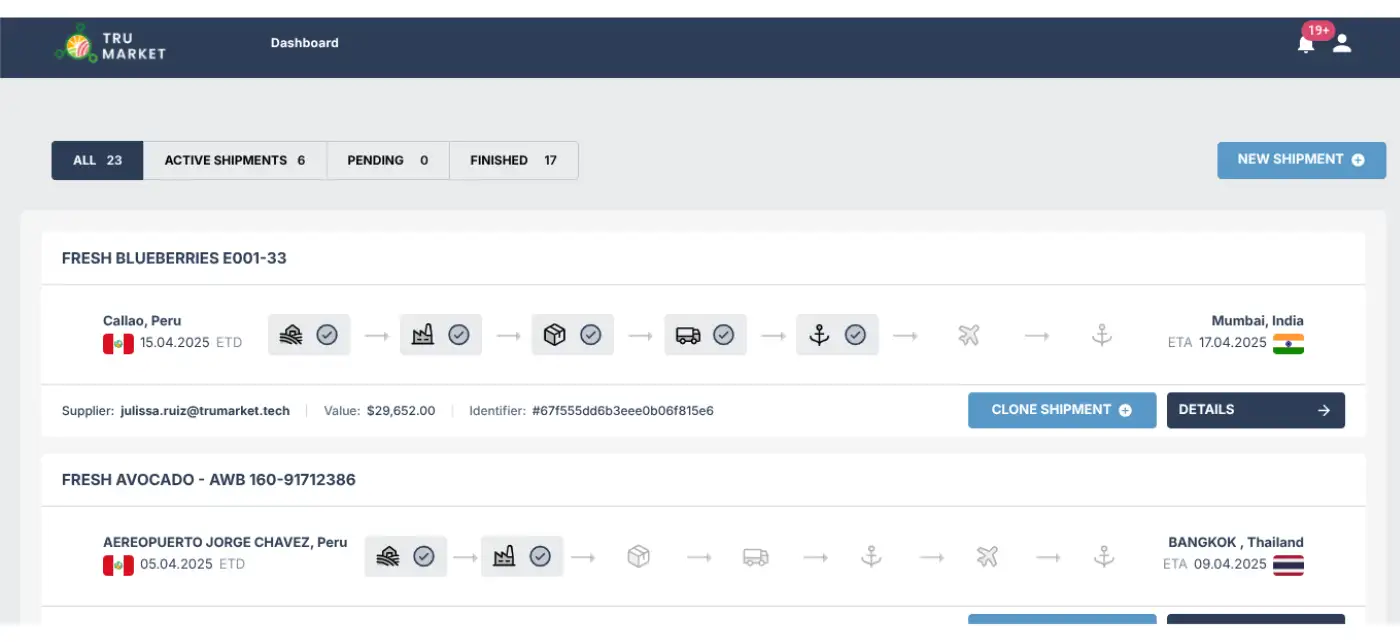This screenshot has width=1400, height=642.
Task: Click the airplane icon in avocado shipment
Action: coord(987,557)
